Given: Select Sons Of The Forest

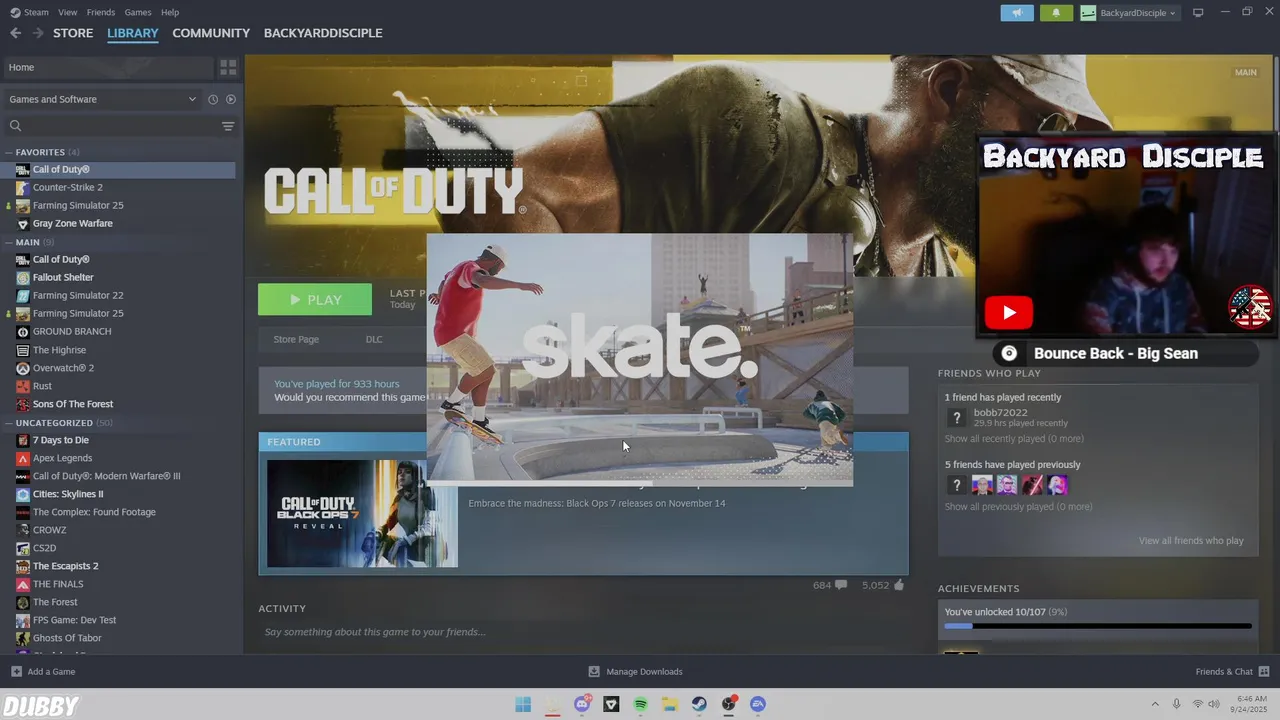Looking at the screenshot, I should pyautogui.click(x=73, y=404).
